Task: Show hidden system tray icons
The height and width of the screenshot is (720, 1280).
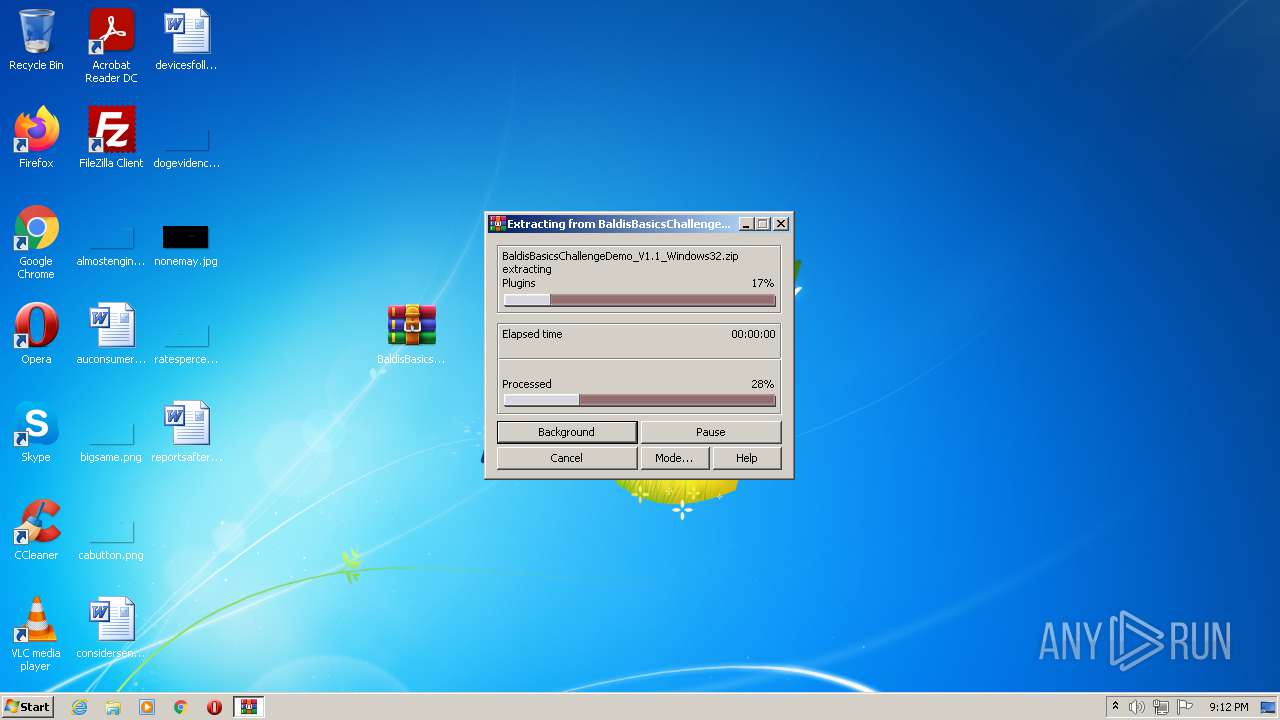Action: (x=1115, y=707)
